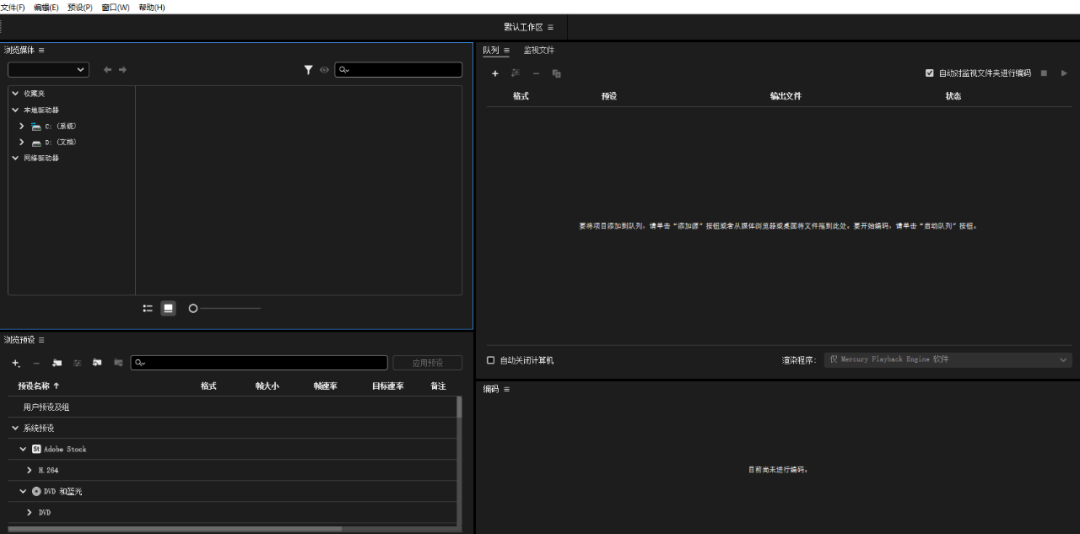Open the Mercury Playback Engine renderer dropdown

click(x=947, y=360)
